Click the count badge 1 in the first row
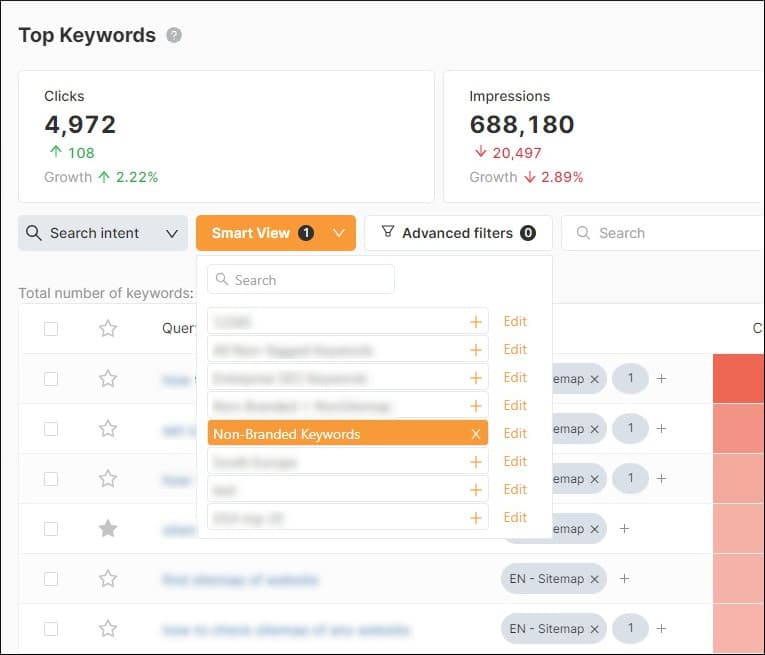 630,378
